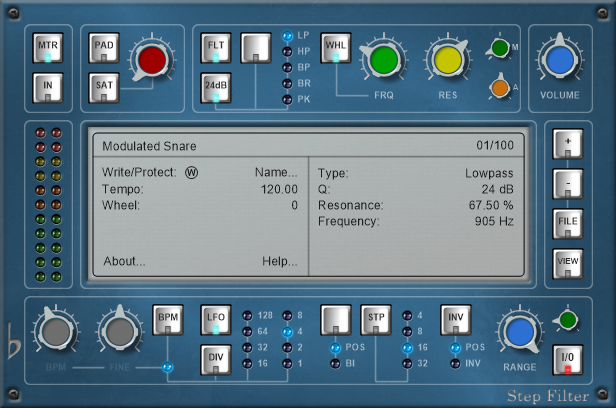Screen dimensions: 616x408
Task: Toggle the FLT filter button
Action: (x=216, y=48)
